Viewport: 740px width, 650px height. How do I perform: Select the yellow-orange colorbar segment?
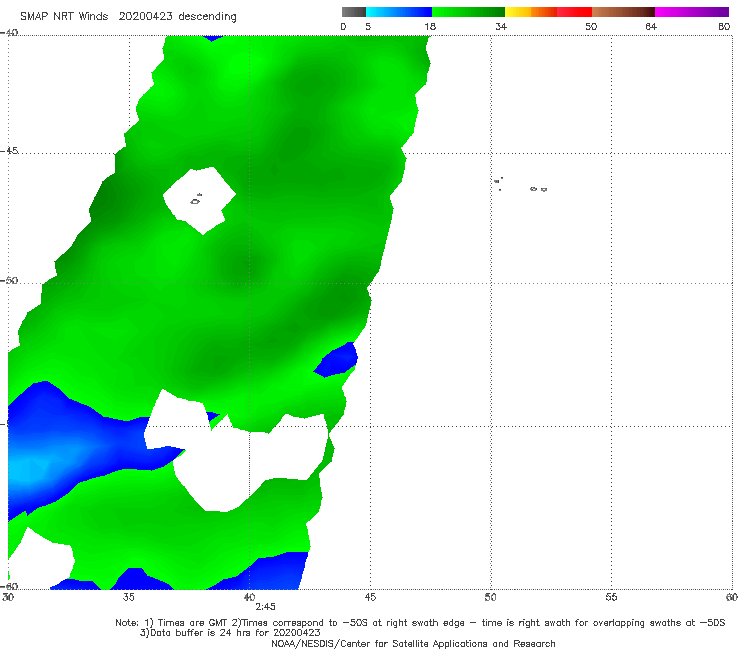(530, 12)
